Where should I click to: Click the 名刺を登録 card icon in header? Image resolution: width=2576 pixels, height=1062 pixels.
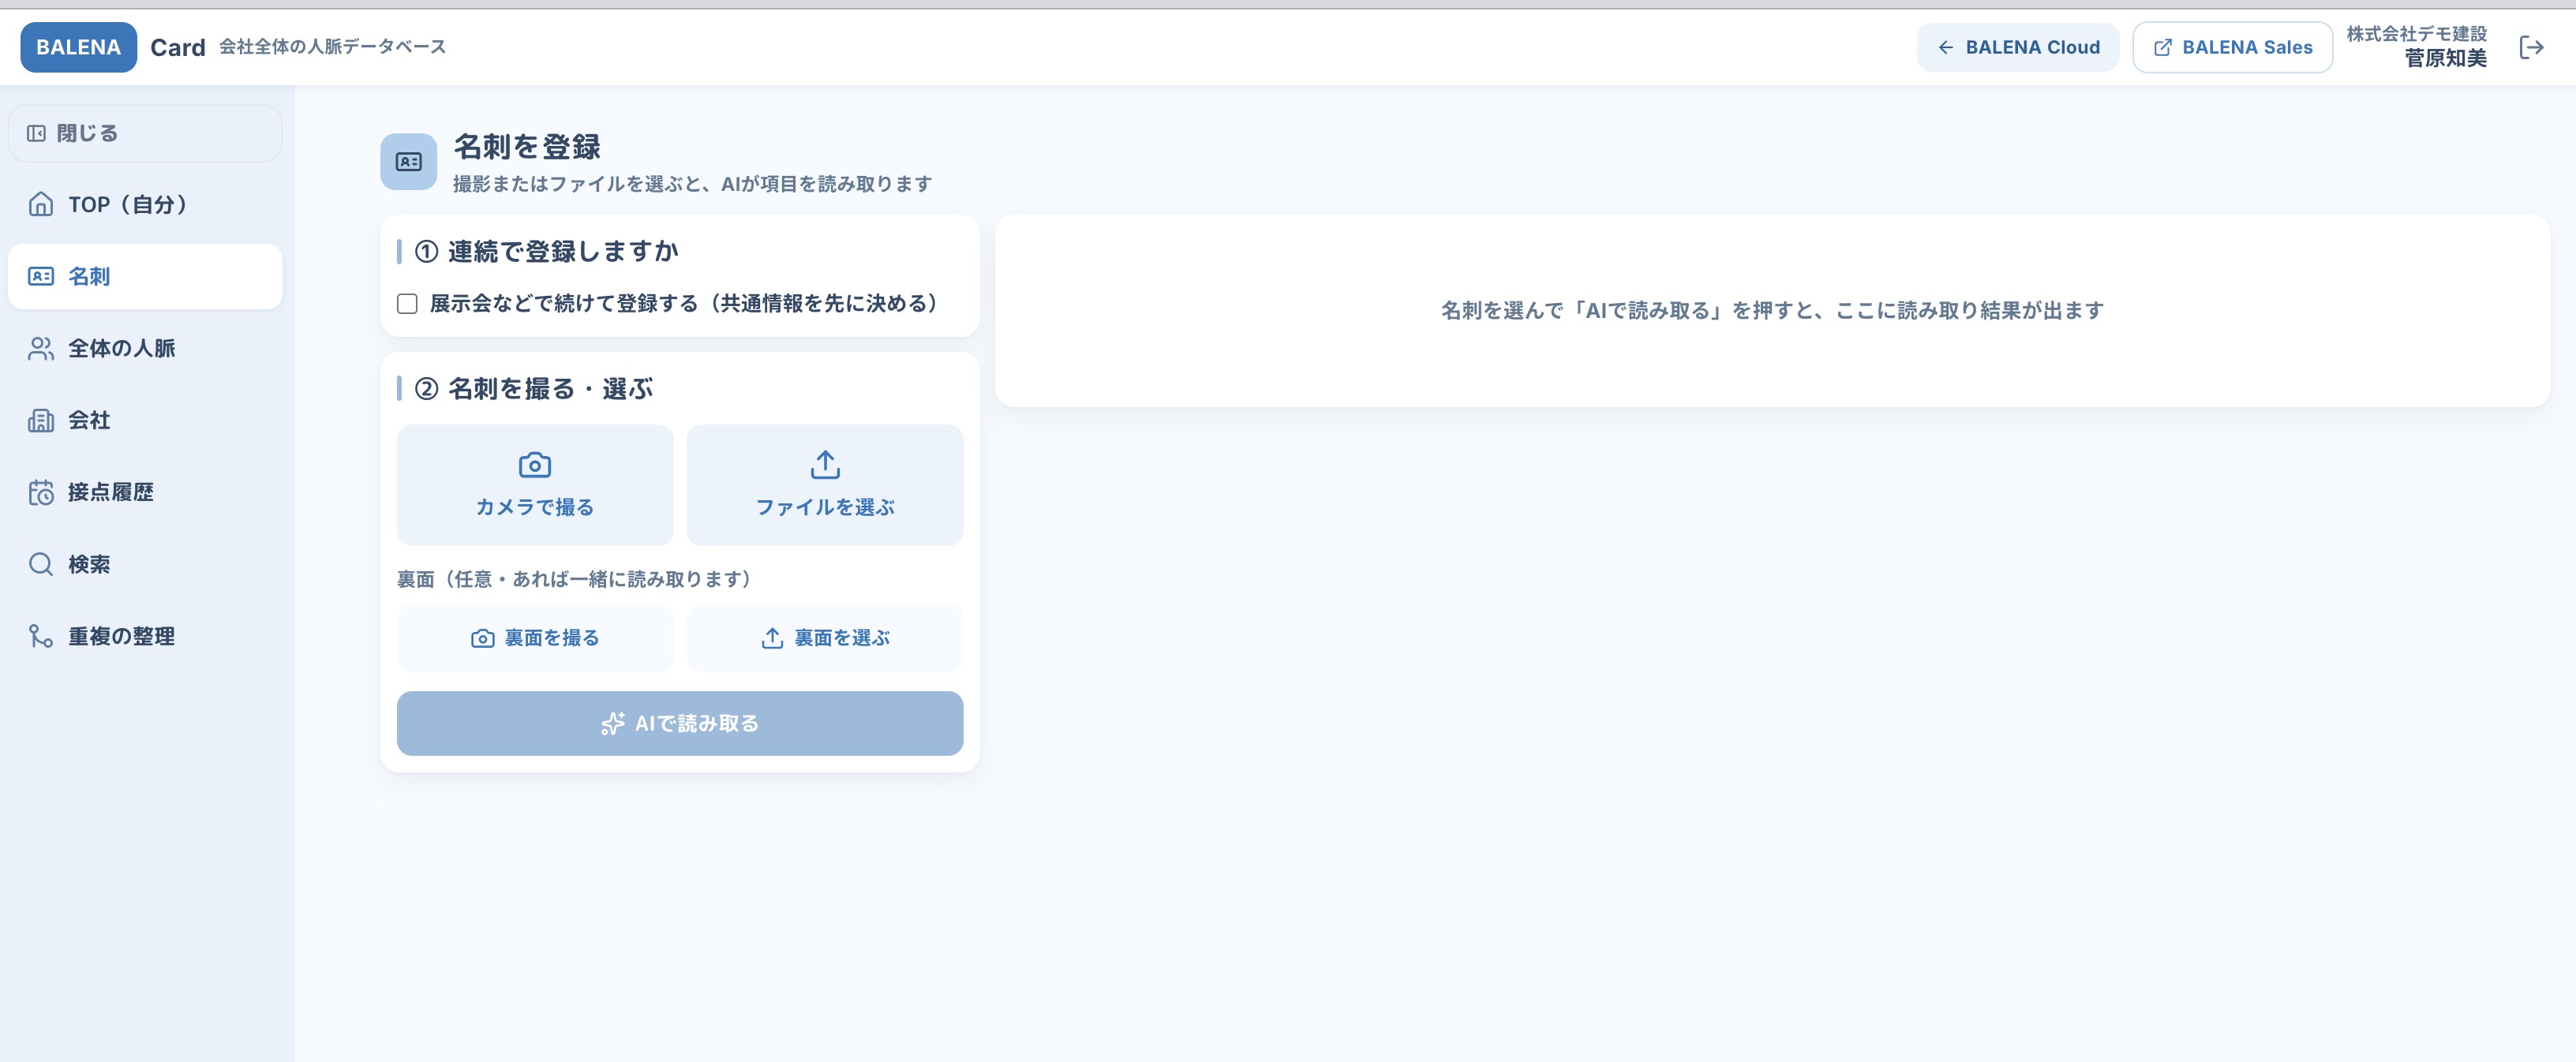tap(408, 162)
